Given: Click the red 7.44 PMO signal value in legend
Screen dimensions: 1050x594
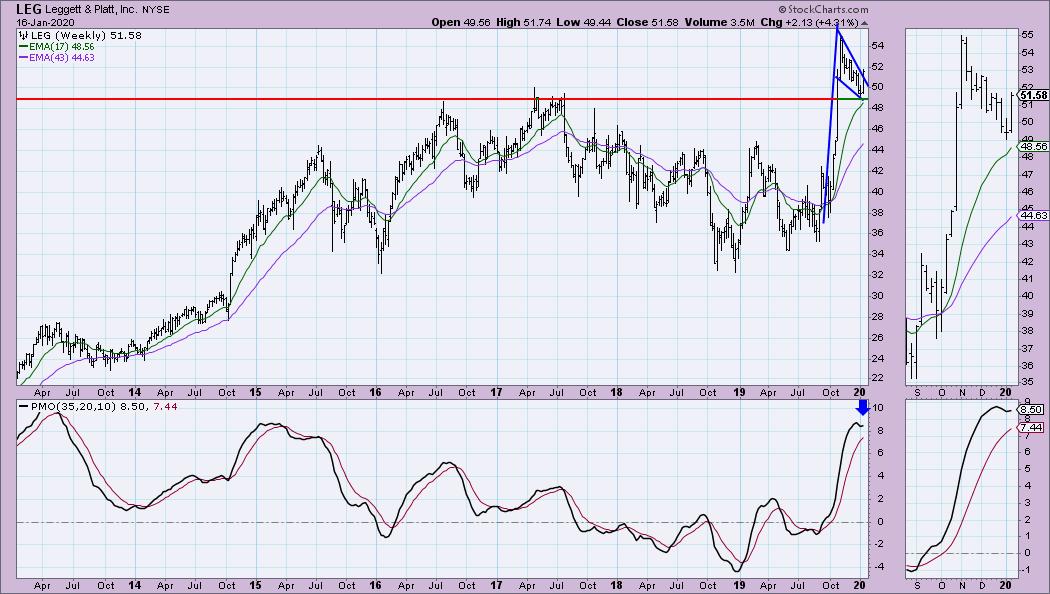Looking at the screenshot, I should pyautogui.click(x=165, y=406).
